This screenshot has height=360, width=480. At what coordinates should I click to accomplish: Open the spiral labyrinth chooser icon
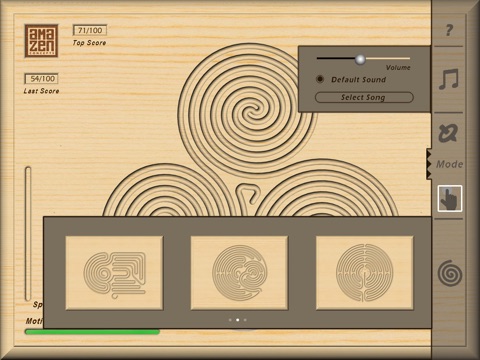[450, 273]
